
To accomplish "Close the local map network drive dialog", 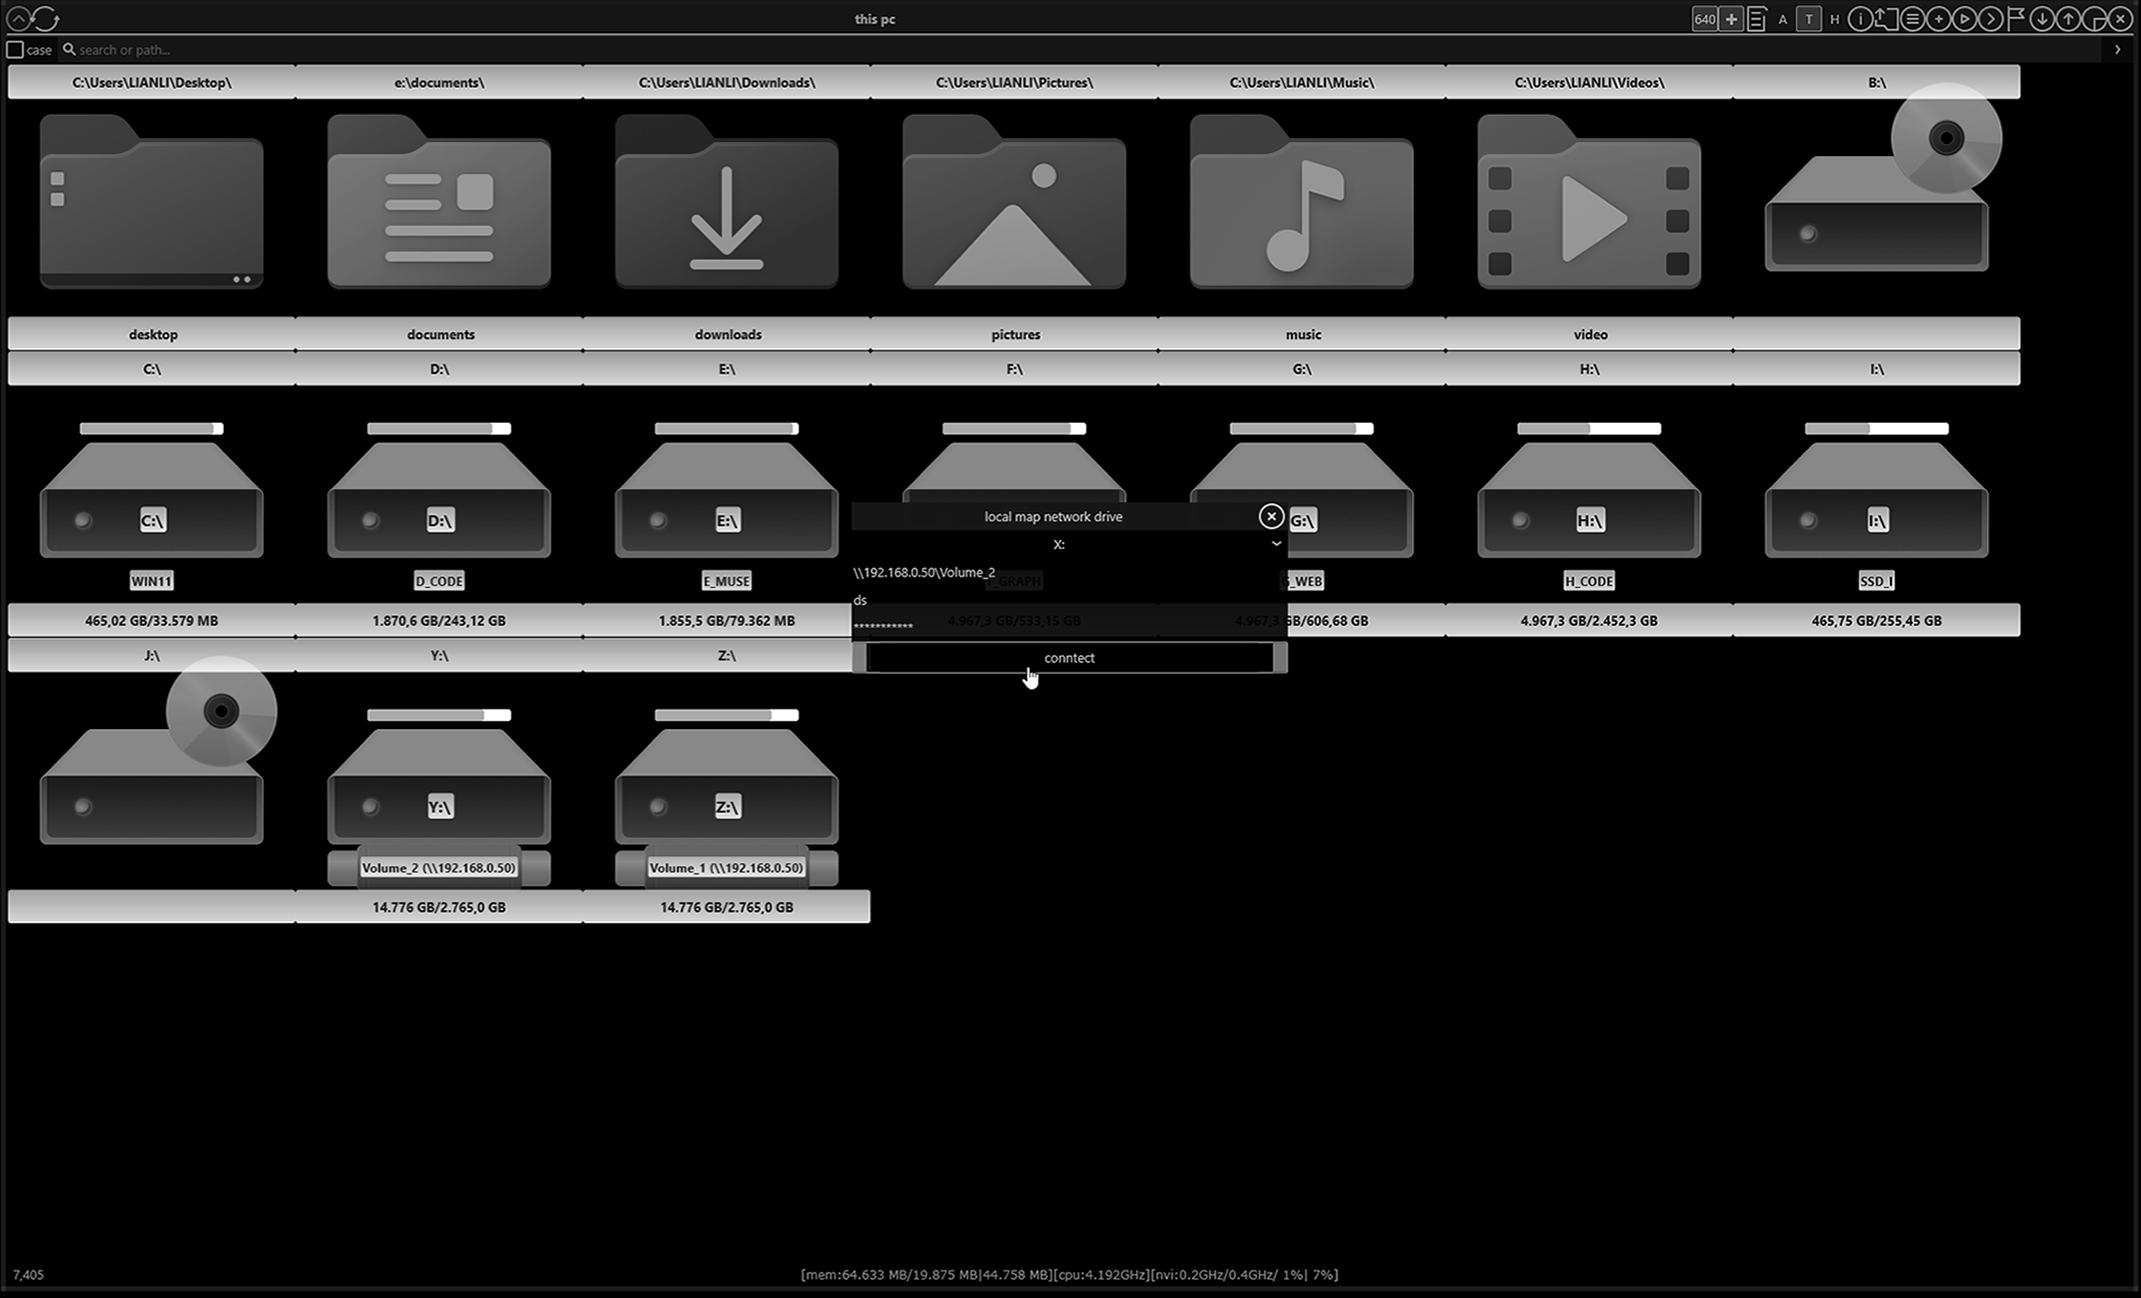I will tap(1270, 516).
